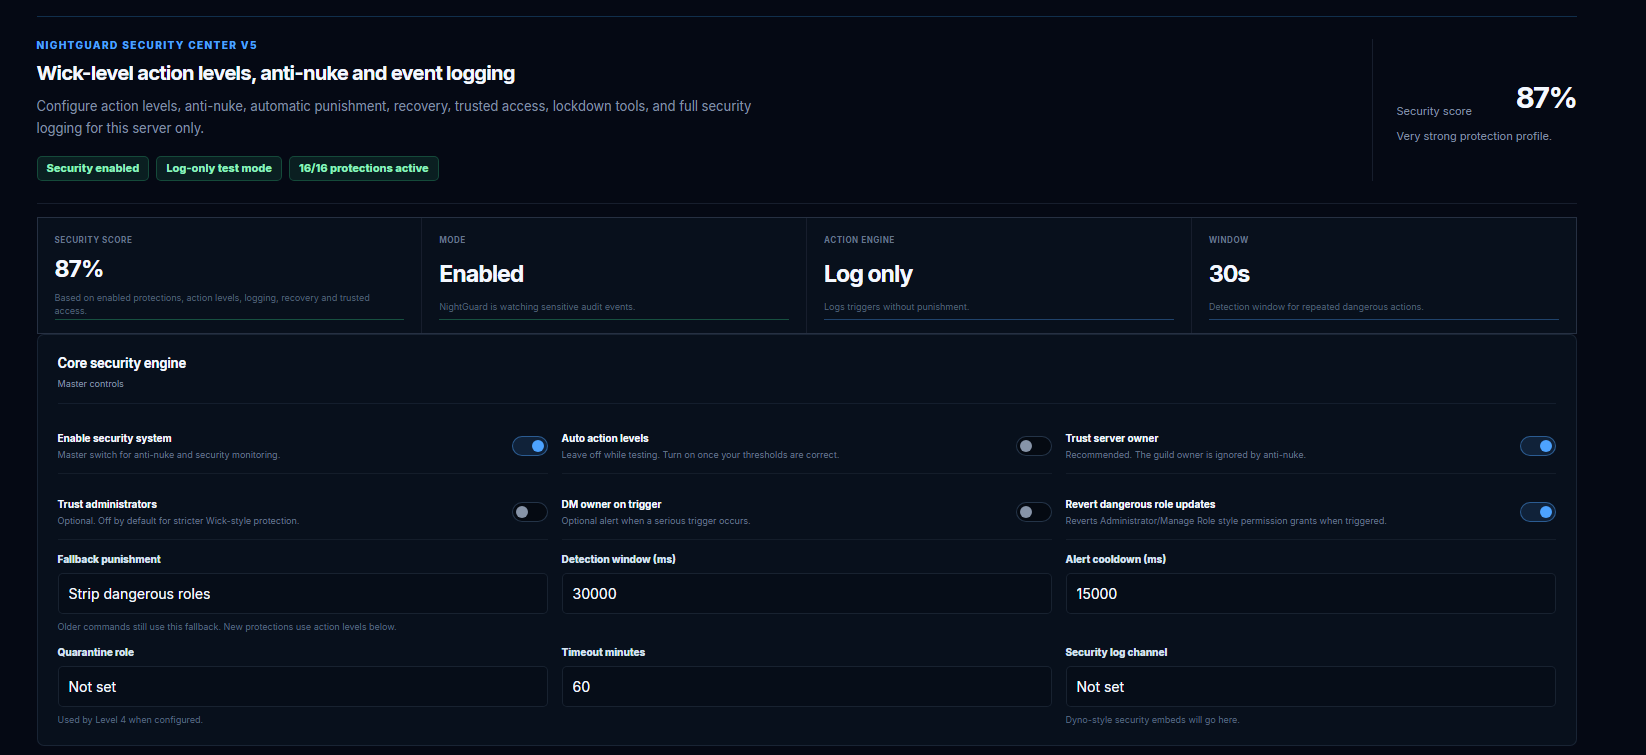Disable the Trust server owner toggle
1646x755 pixels.
(1538, 446)
